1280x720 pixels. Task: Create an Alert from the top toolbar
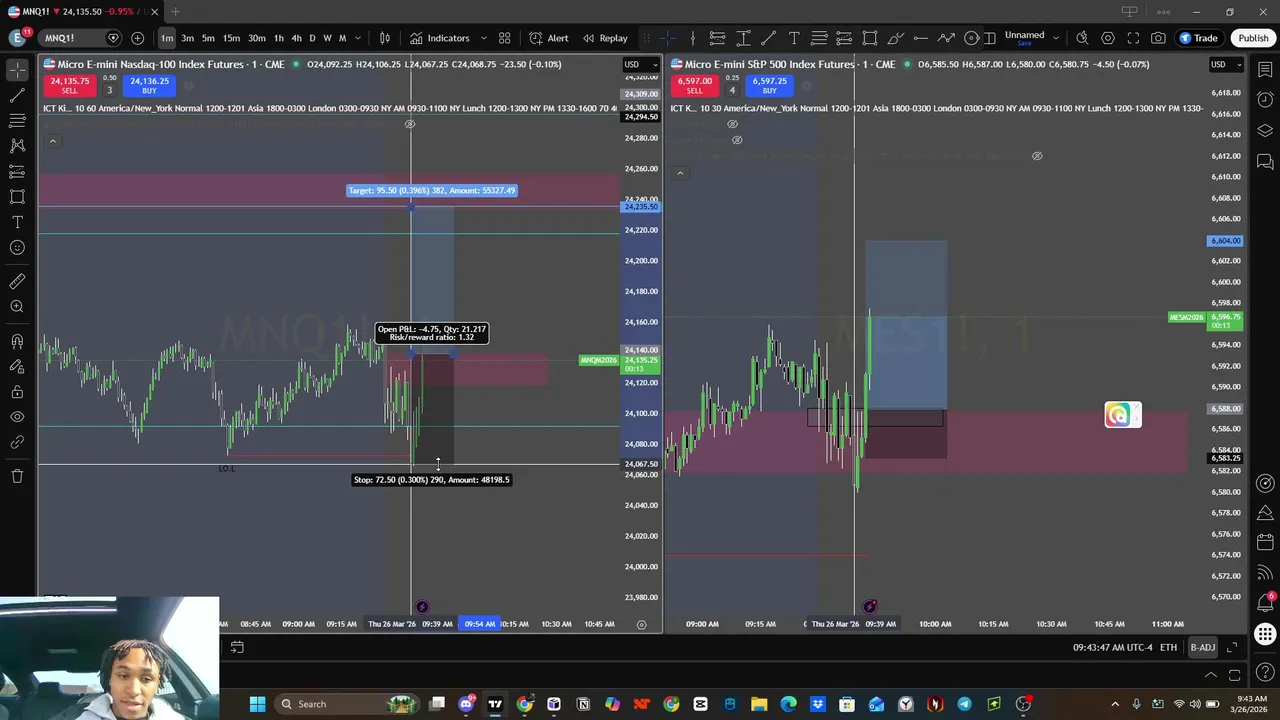pos(549,38)
